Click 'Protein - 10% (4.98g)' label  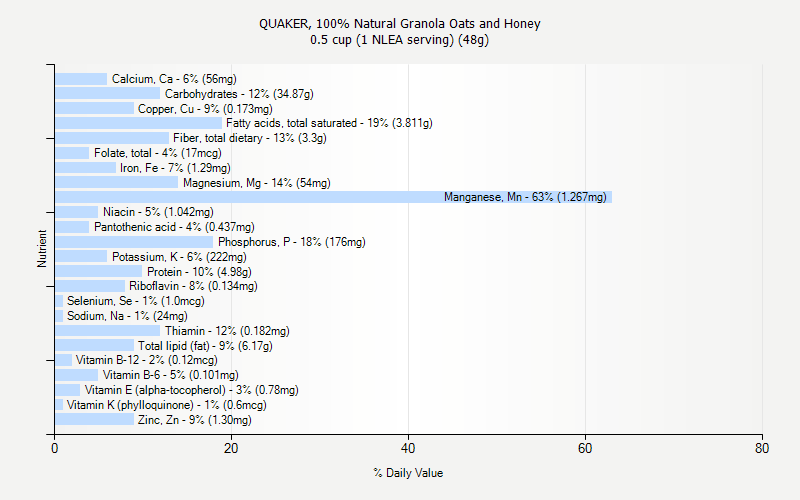[199, 271]
